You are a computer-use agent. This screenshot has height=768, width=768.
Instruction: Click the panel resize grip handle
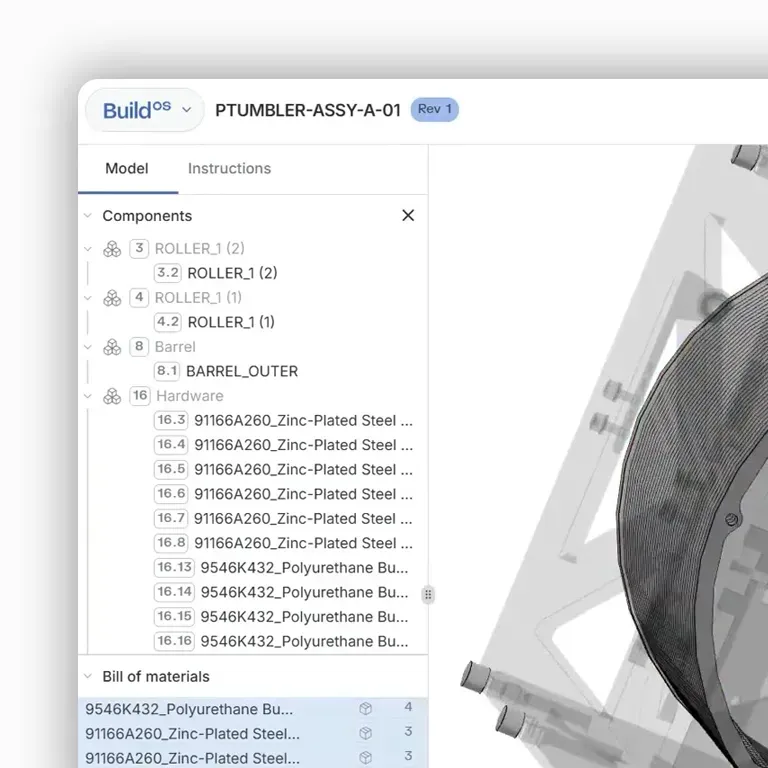pyautogui.click(x=428, y=595)
